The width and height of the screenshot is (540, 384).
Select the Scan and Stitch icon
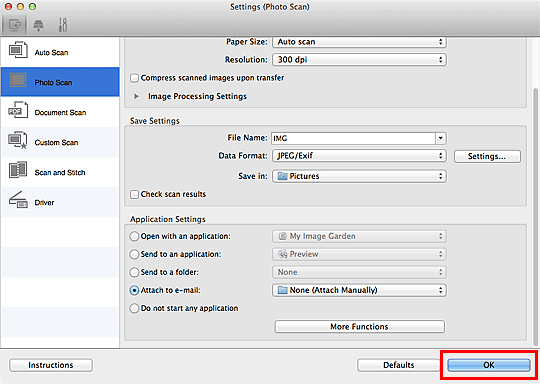tap(17, 170)
